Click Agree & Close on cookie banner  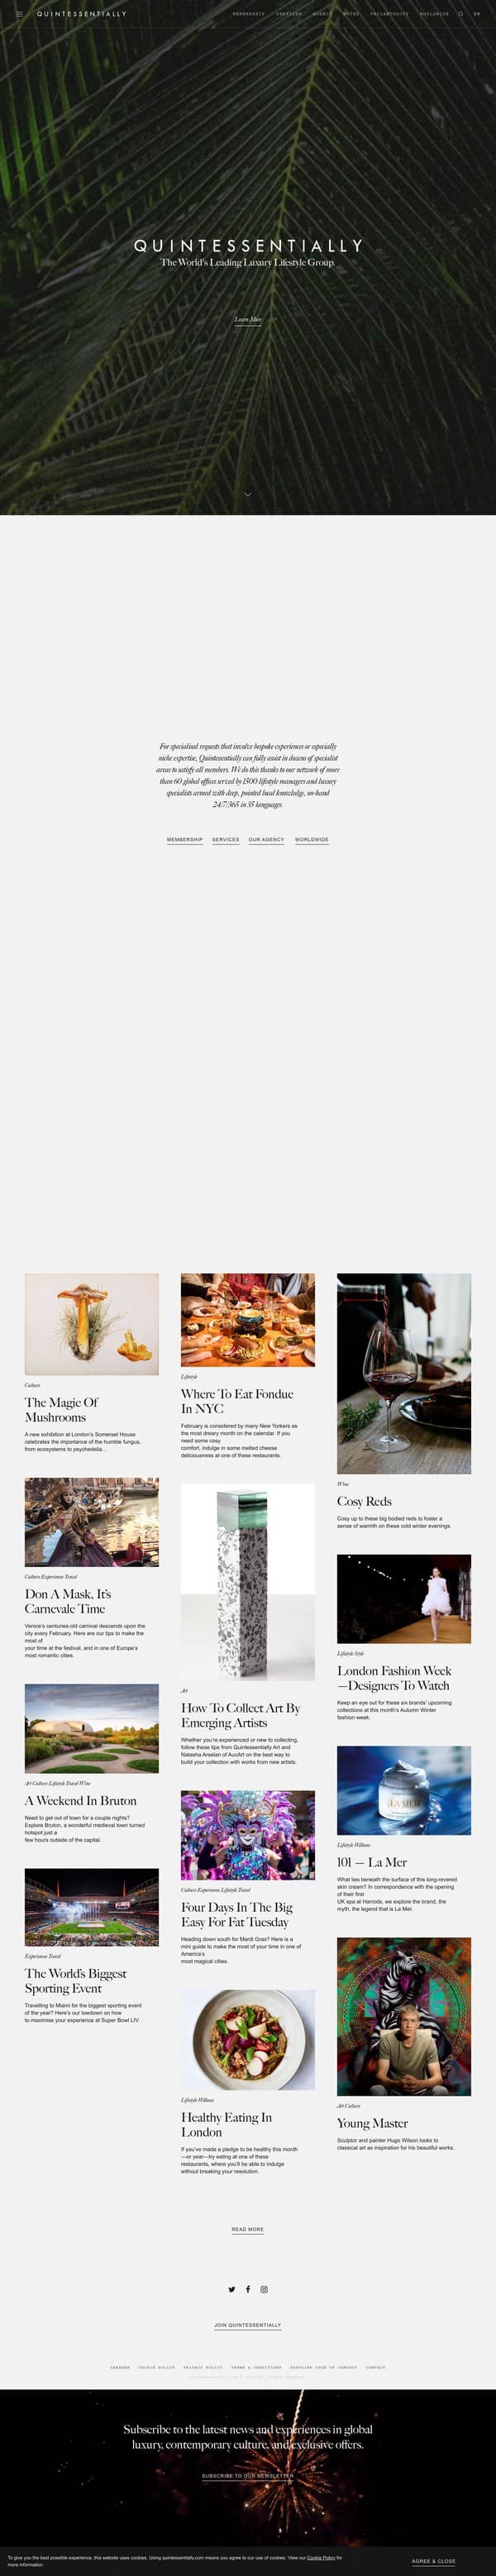pyautogui.click(x=434, y=2561)
